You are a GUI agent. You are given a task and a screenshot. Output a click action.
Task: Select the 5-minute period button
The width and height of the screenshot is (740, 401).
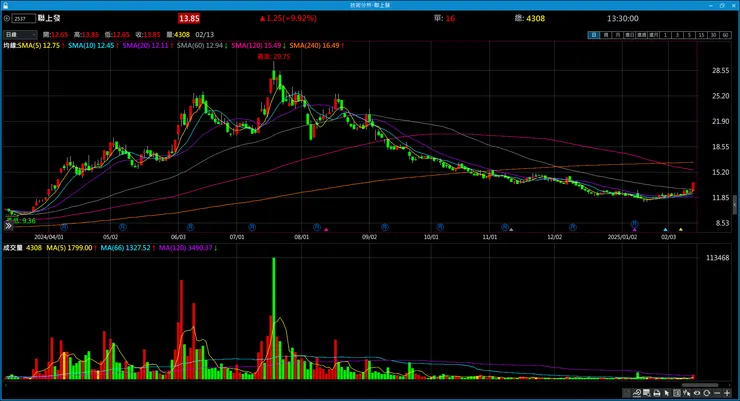(689, 35)
